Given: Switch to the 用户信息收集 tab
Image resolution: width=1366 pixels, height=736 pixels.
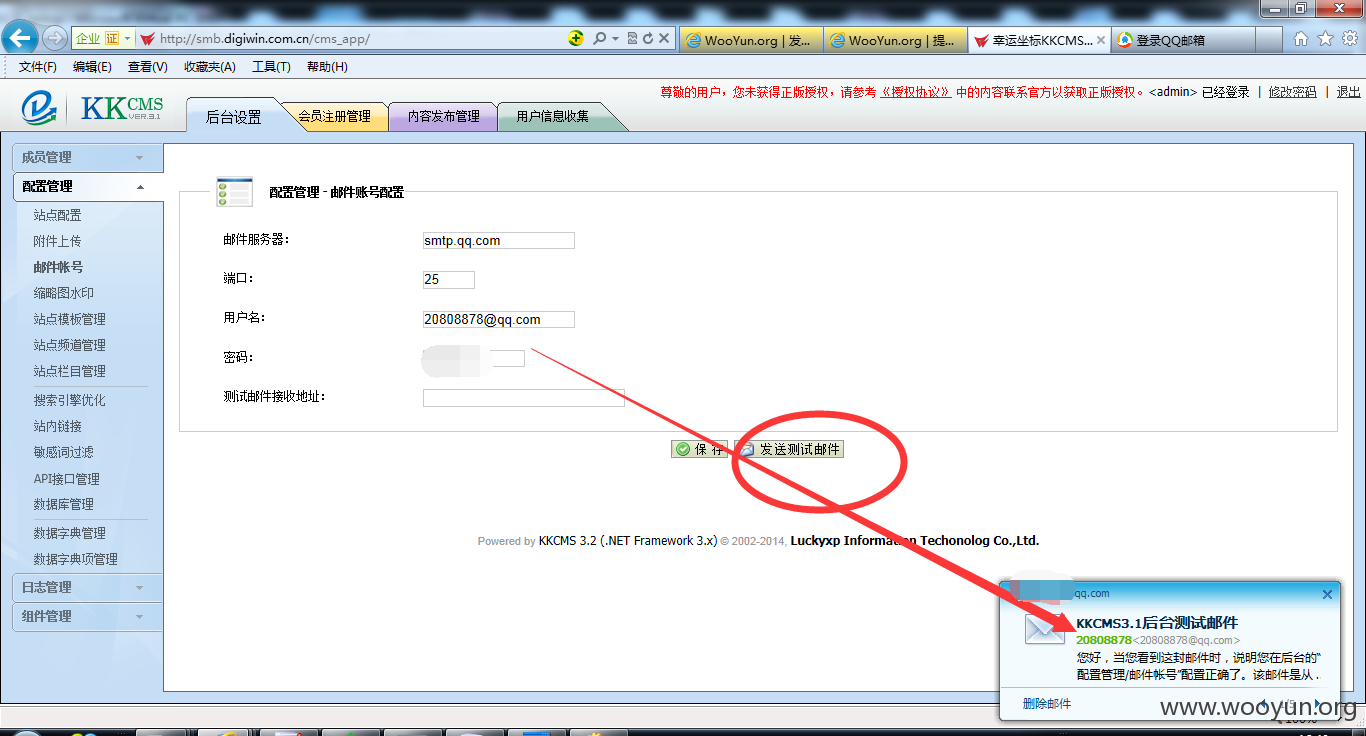Looking at the screenshot, I should coord(552,116).
